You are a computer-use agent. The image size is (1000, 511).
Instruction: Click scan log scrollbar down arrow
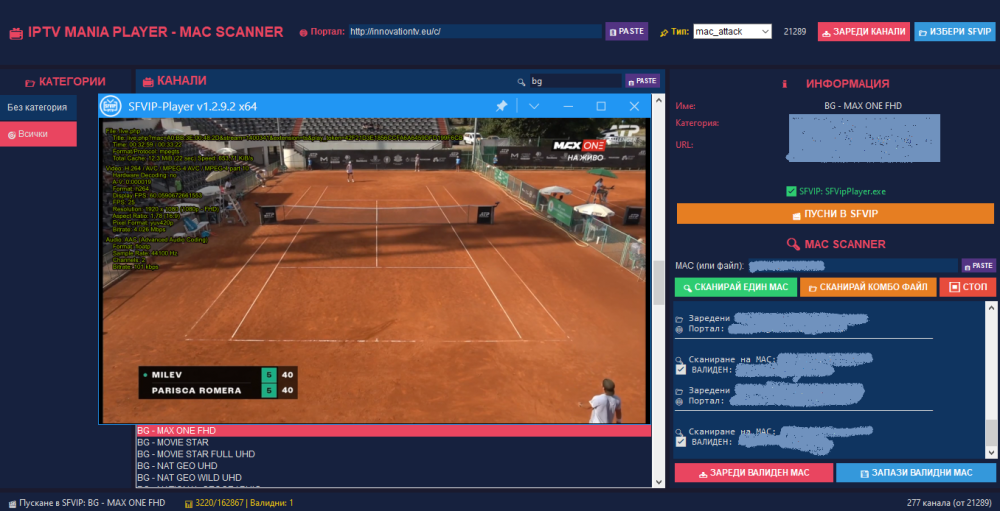coord(990,452)
